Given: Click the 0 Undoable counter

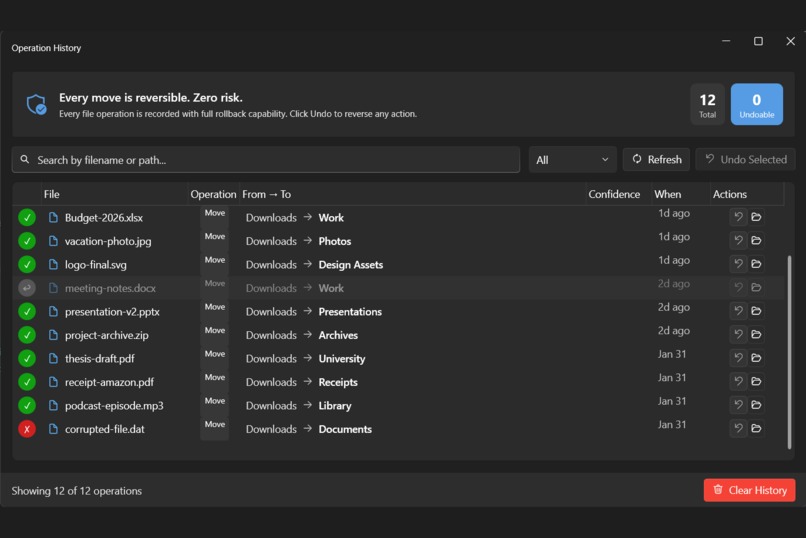Looking at the screenshot, I should (757, 104).
